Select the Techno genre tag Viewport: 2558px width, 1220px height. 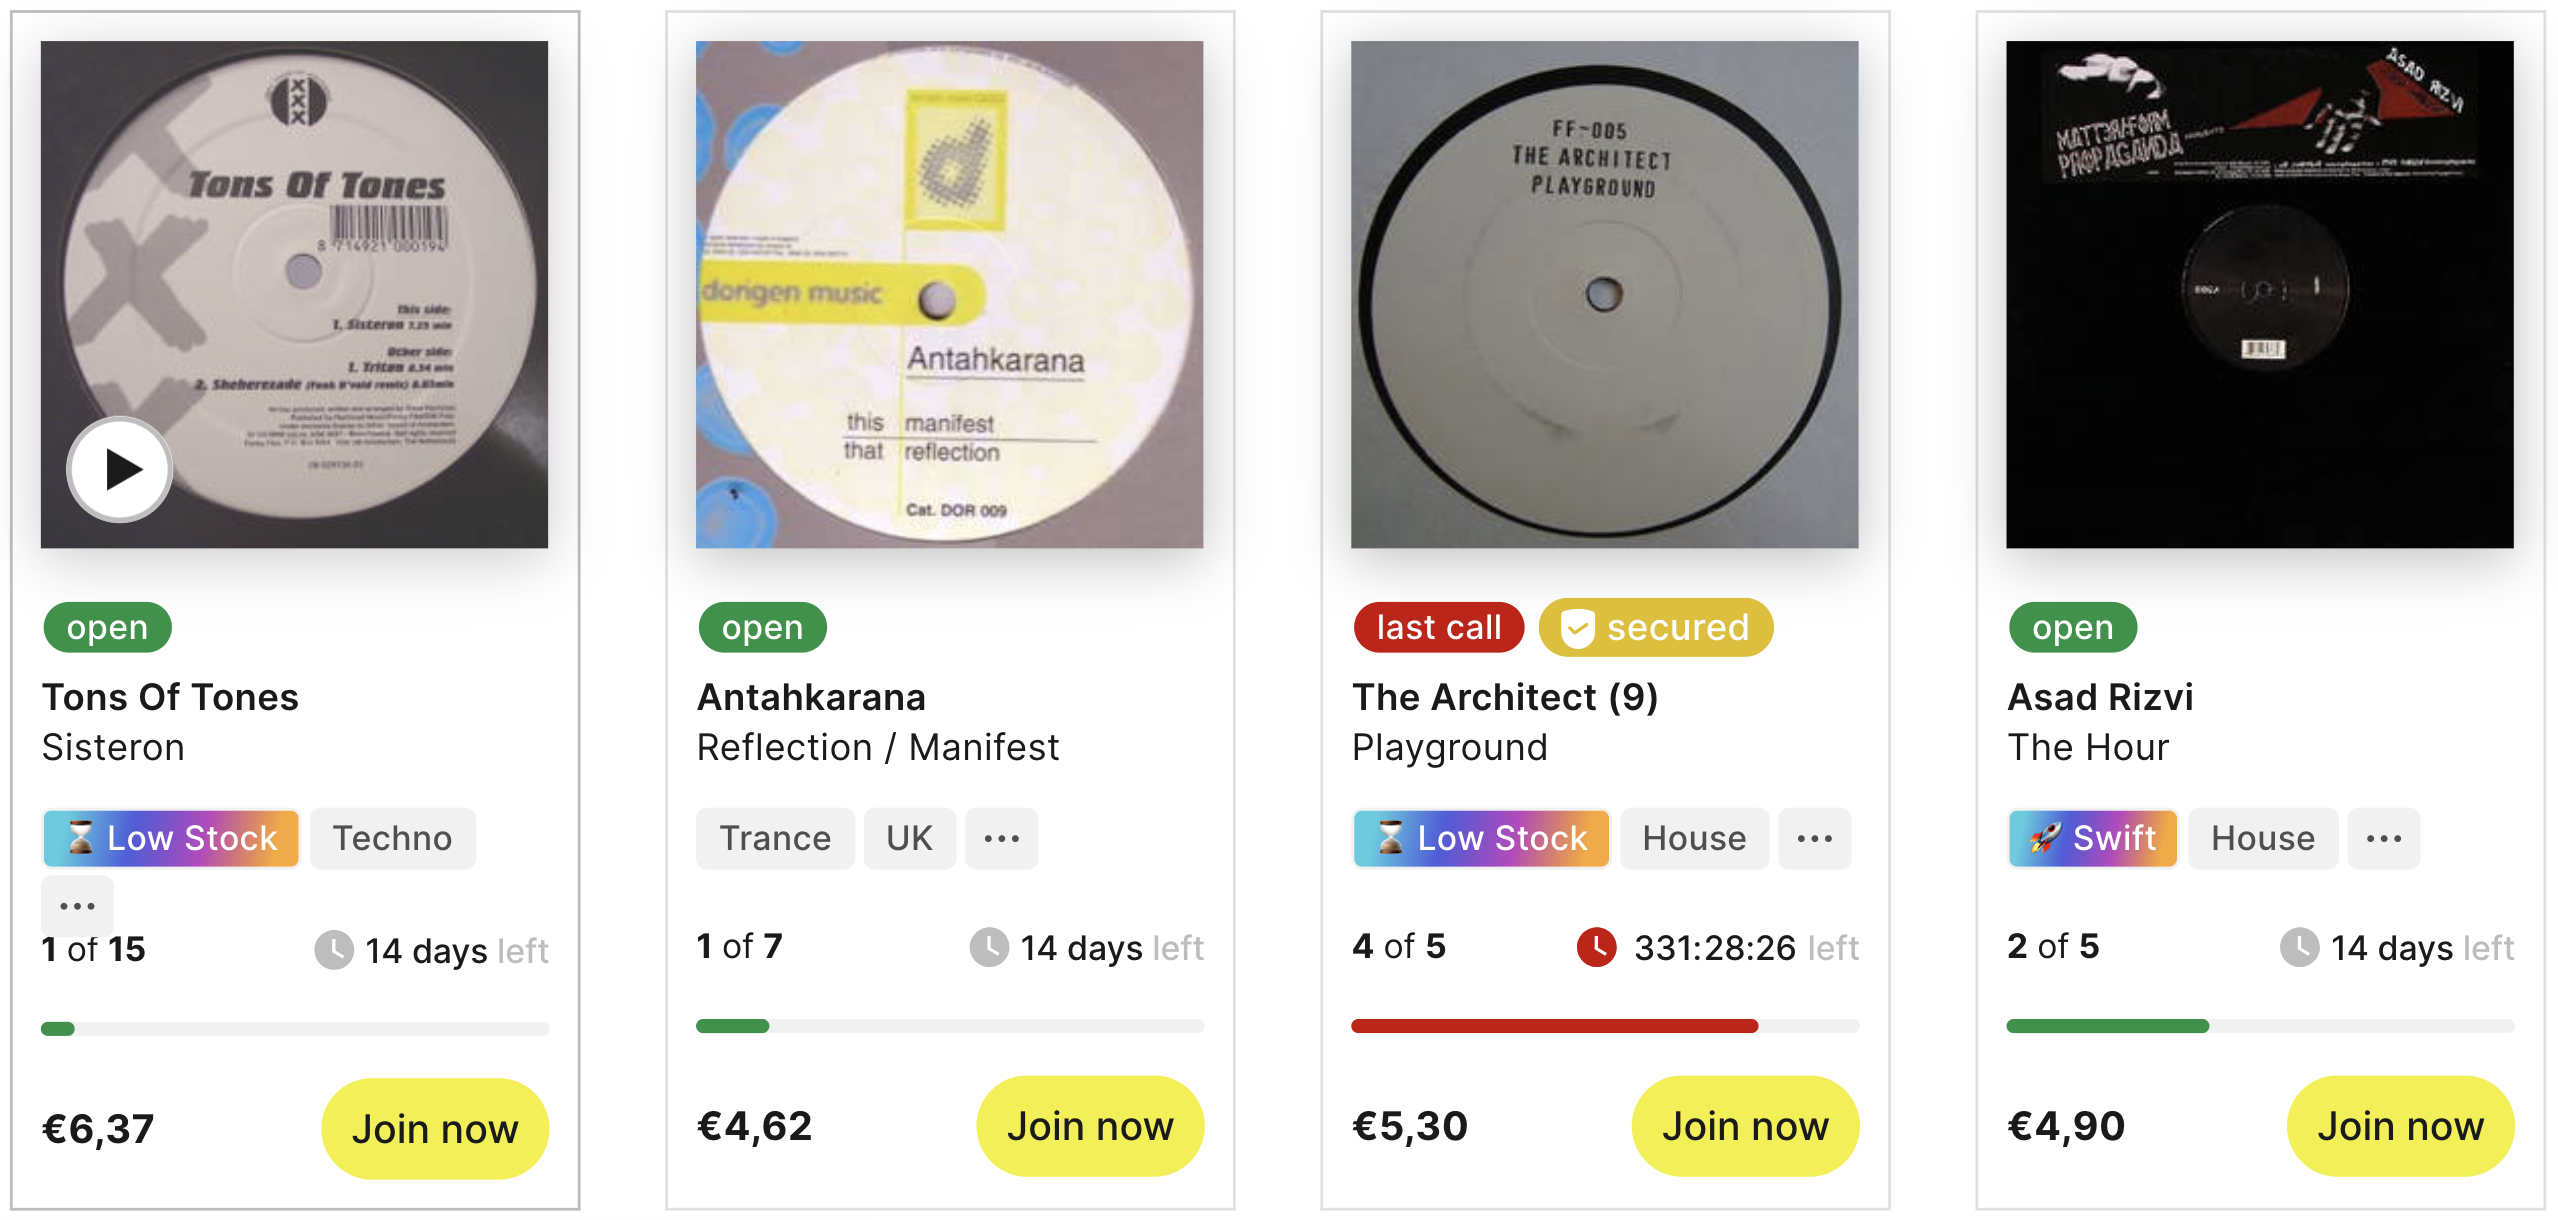pos(393,838)
